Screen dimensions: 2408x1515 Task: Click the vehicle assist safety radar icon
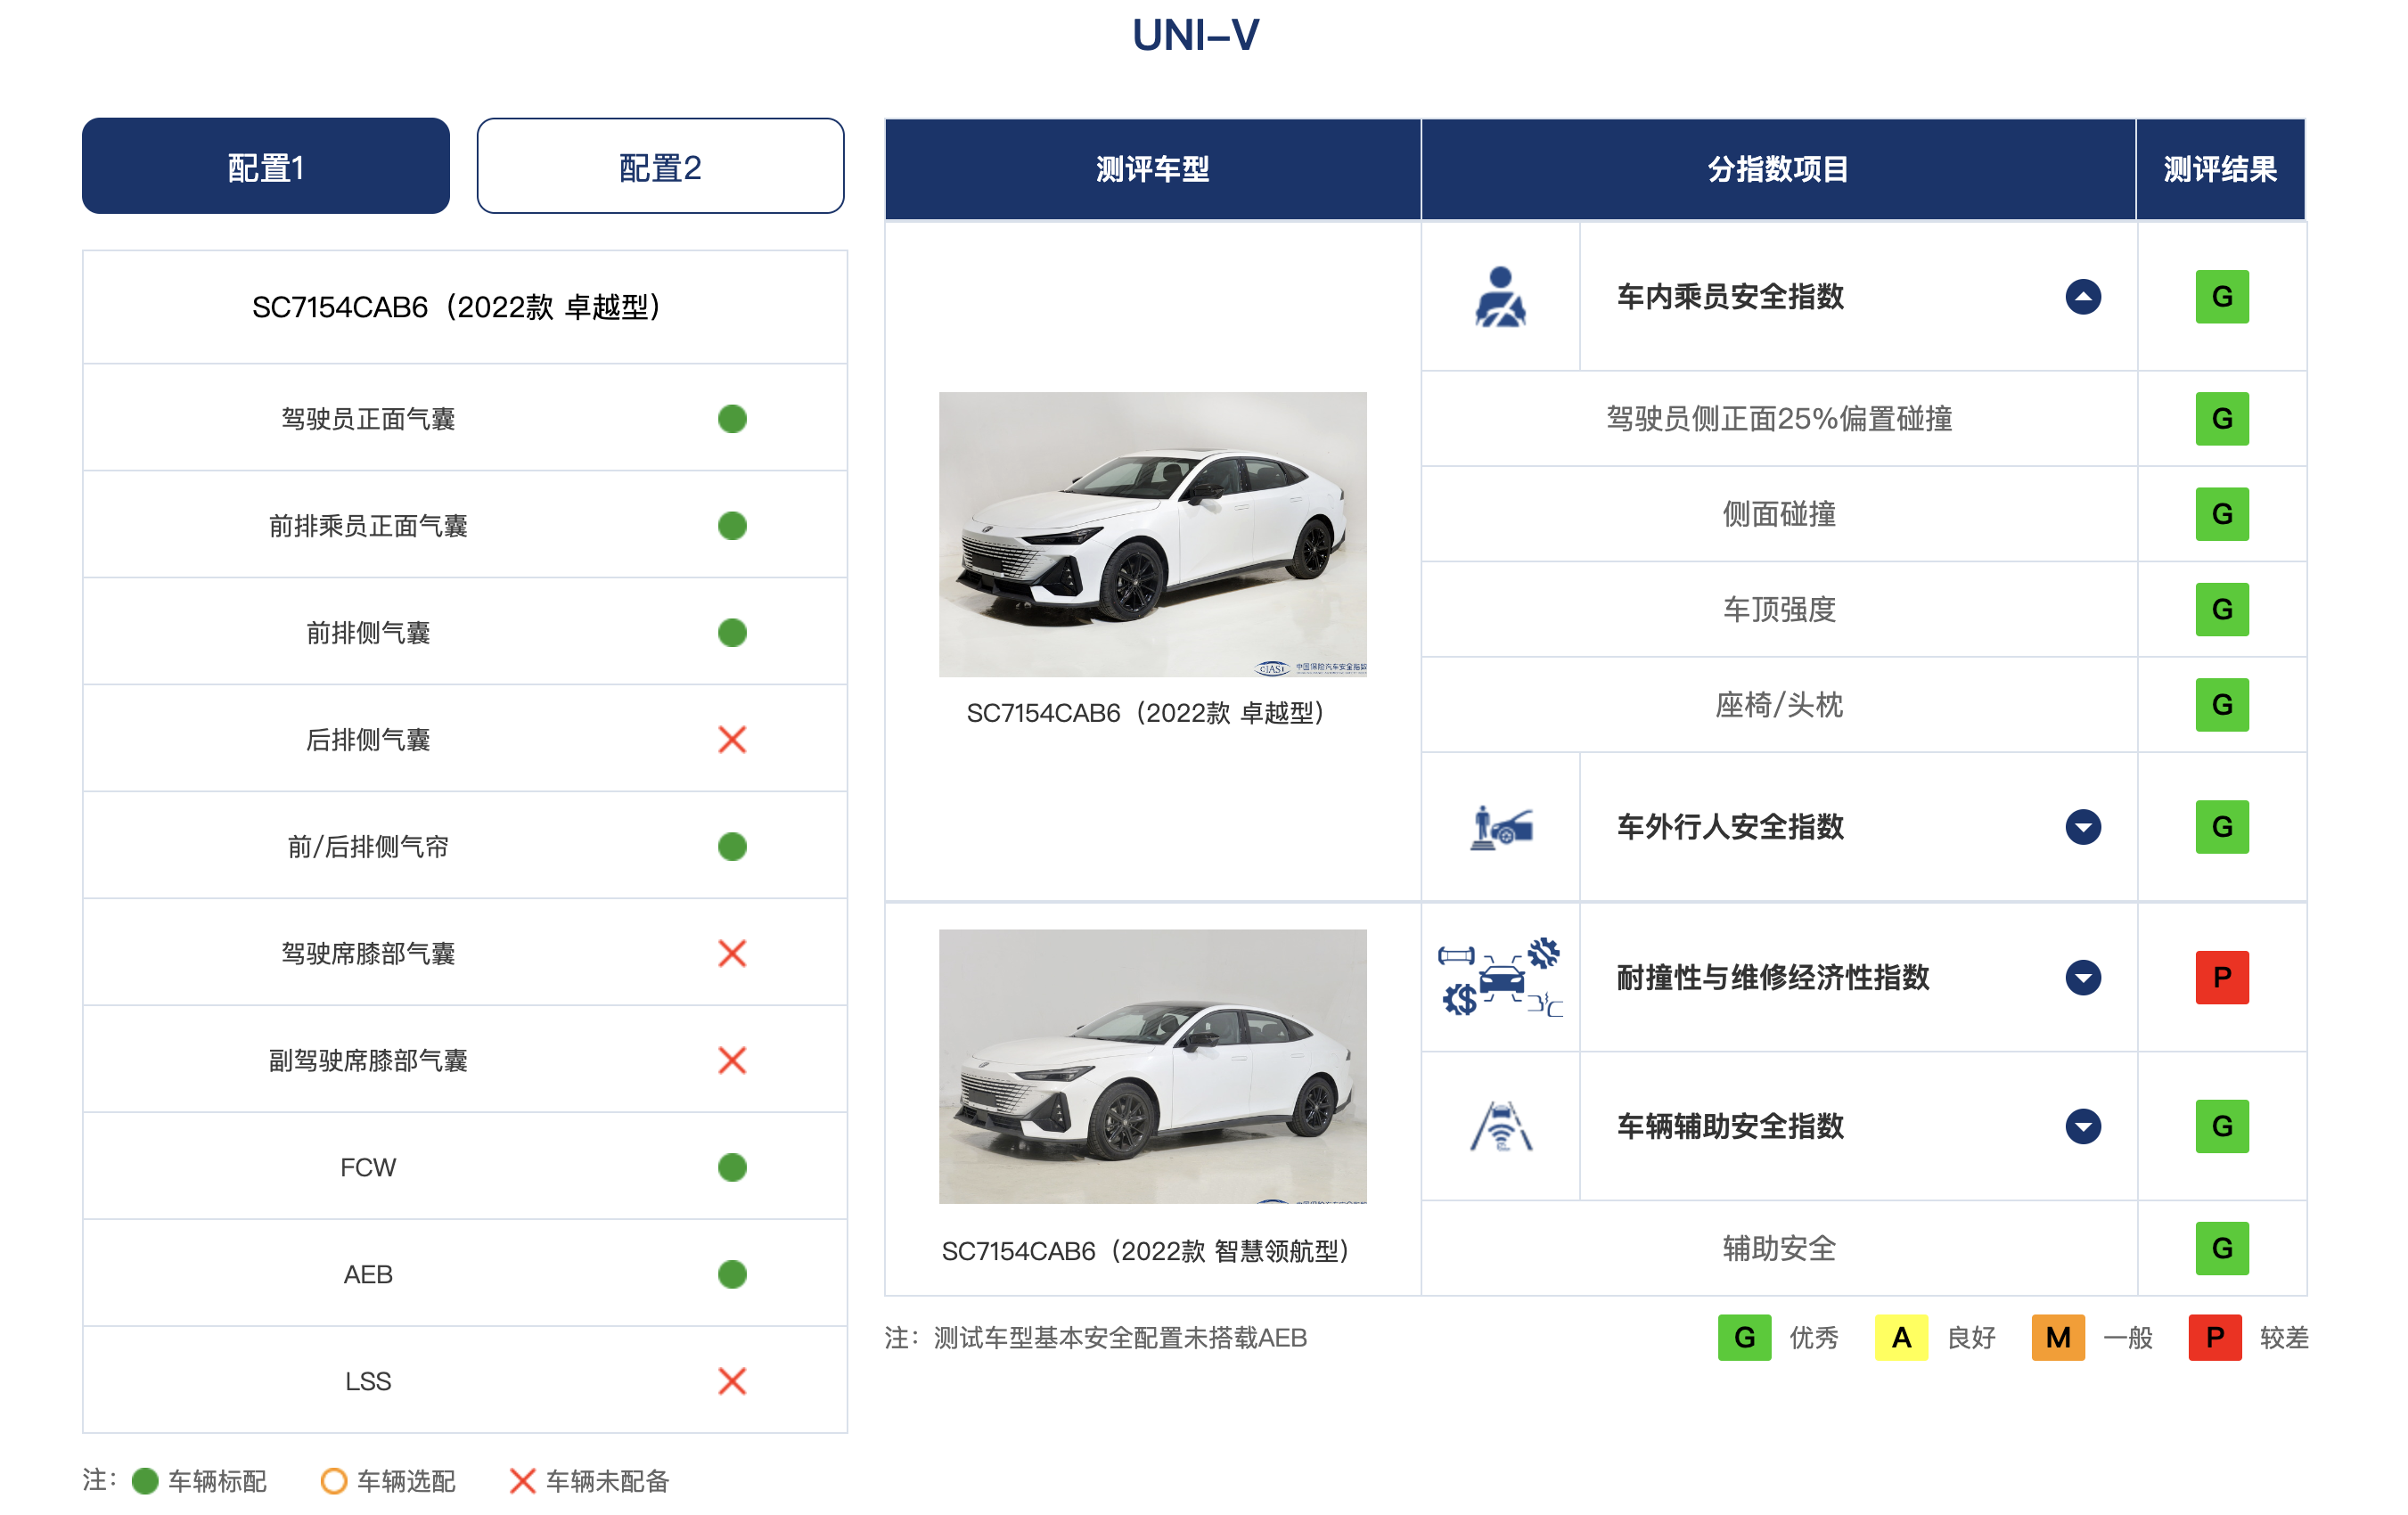click(1500, 1127)
